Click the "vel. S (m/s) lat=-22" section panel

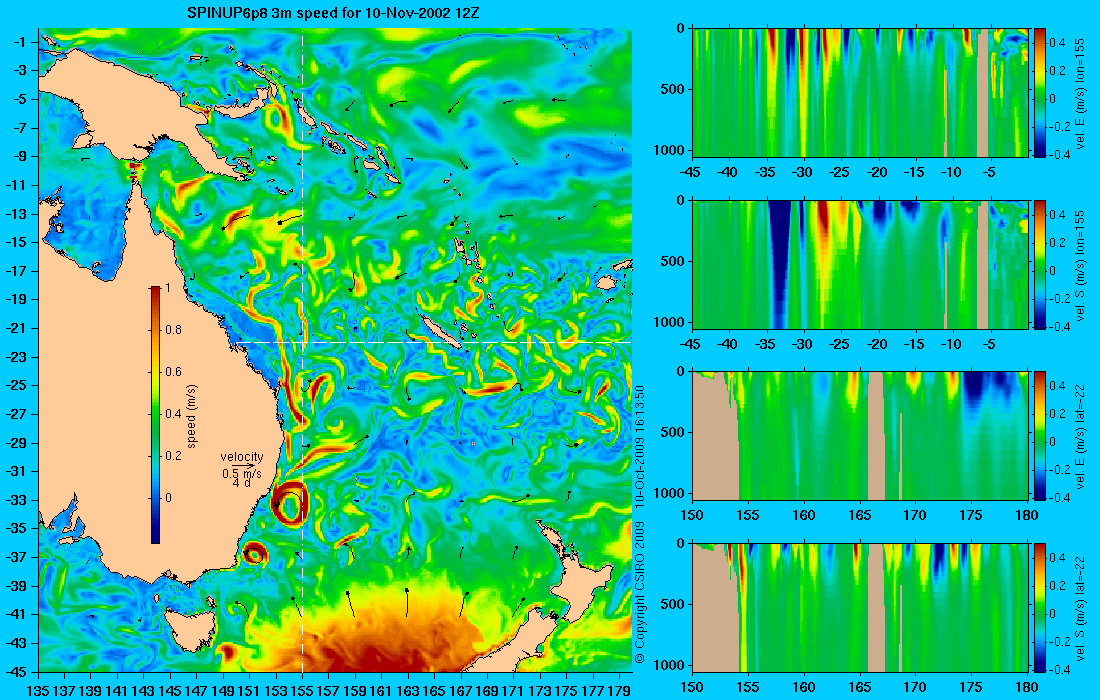click(x=860, y=607)
